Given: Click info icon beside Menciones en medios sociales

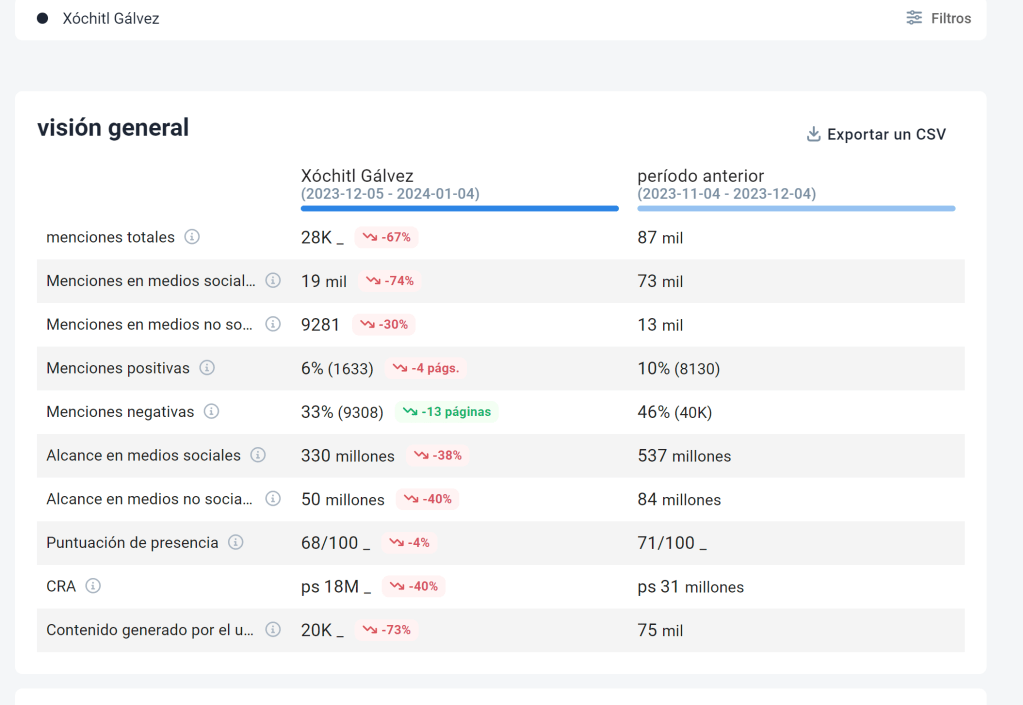Looking at the screenshot, I should [272, 281].
